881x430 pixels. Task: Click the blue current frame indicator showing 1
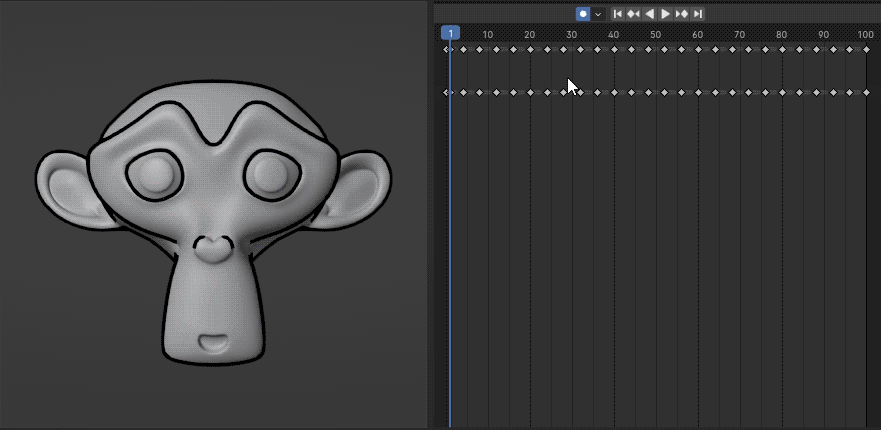click(450, 34)
